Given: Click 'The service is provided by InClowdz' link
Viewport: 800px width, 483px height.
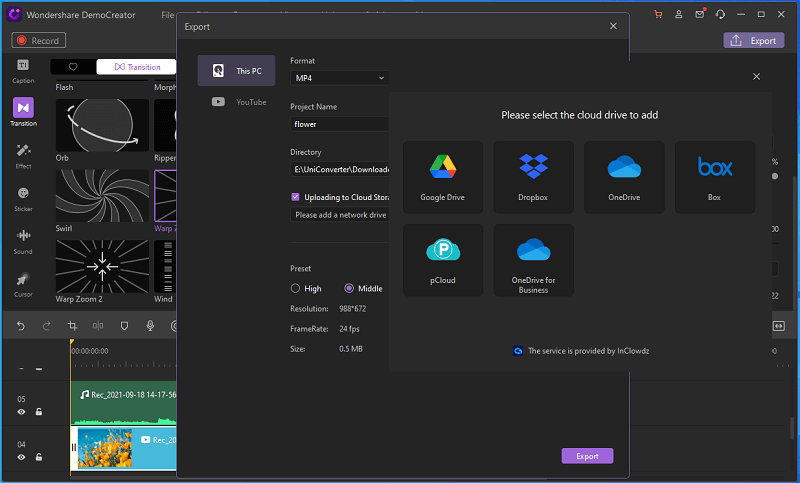Looking at the screenshot, I should (588, 351).
